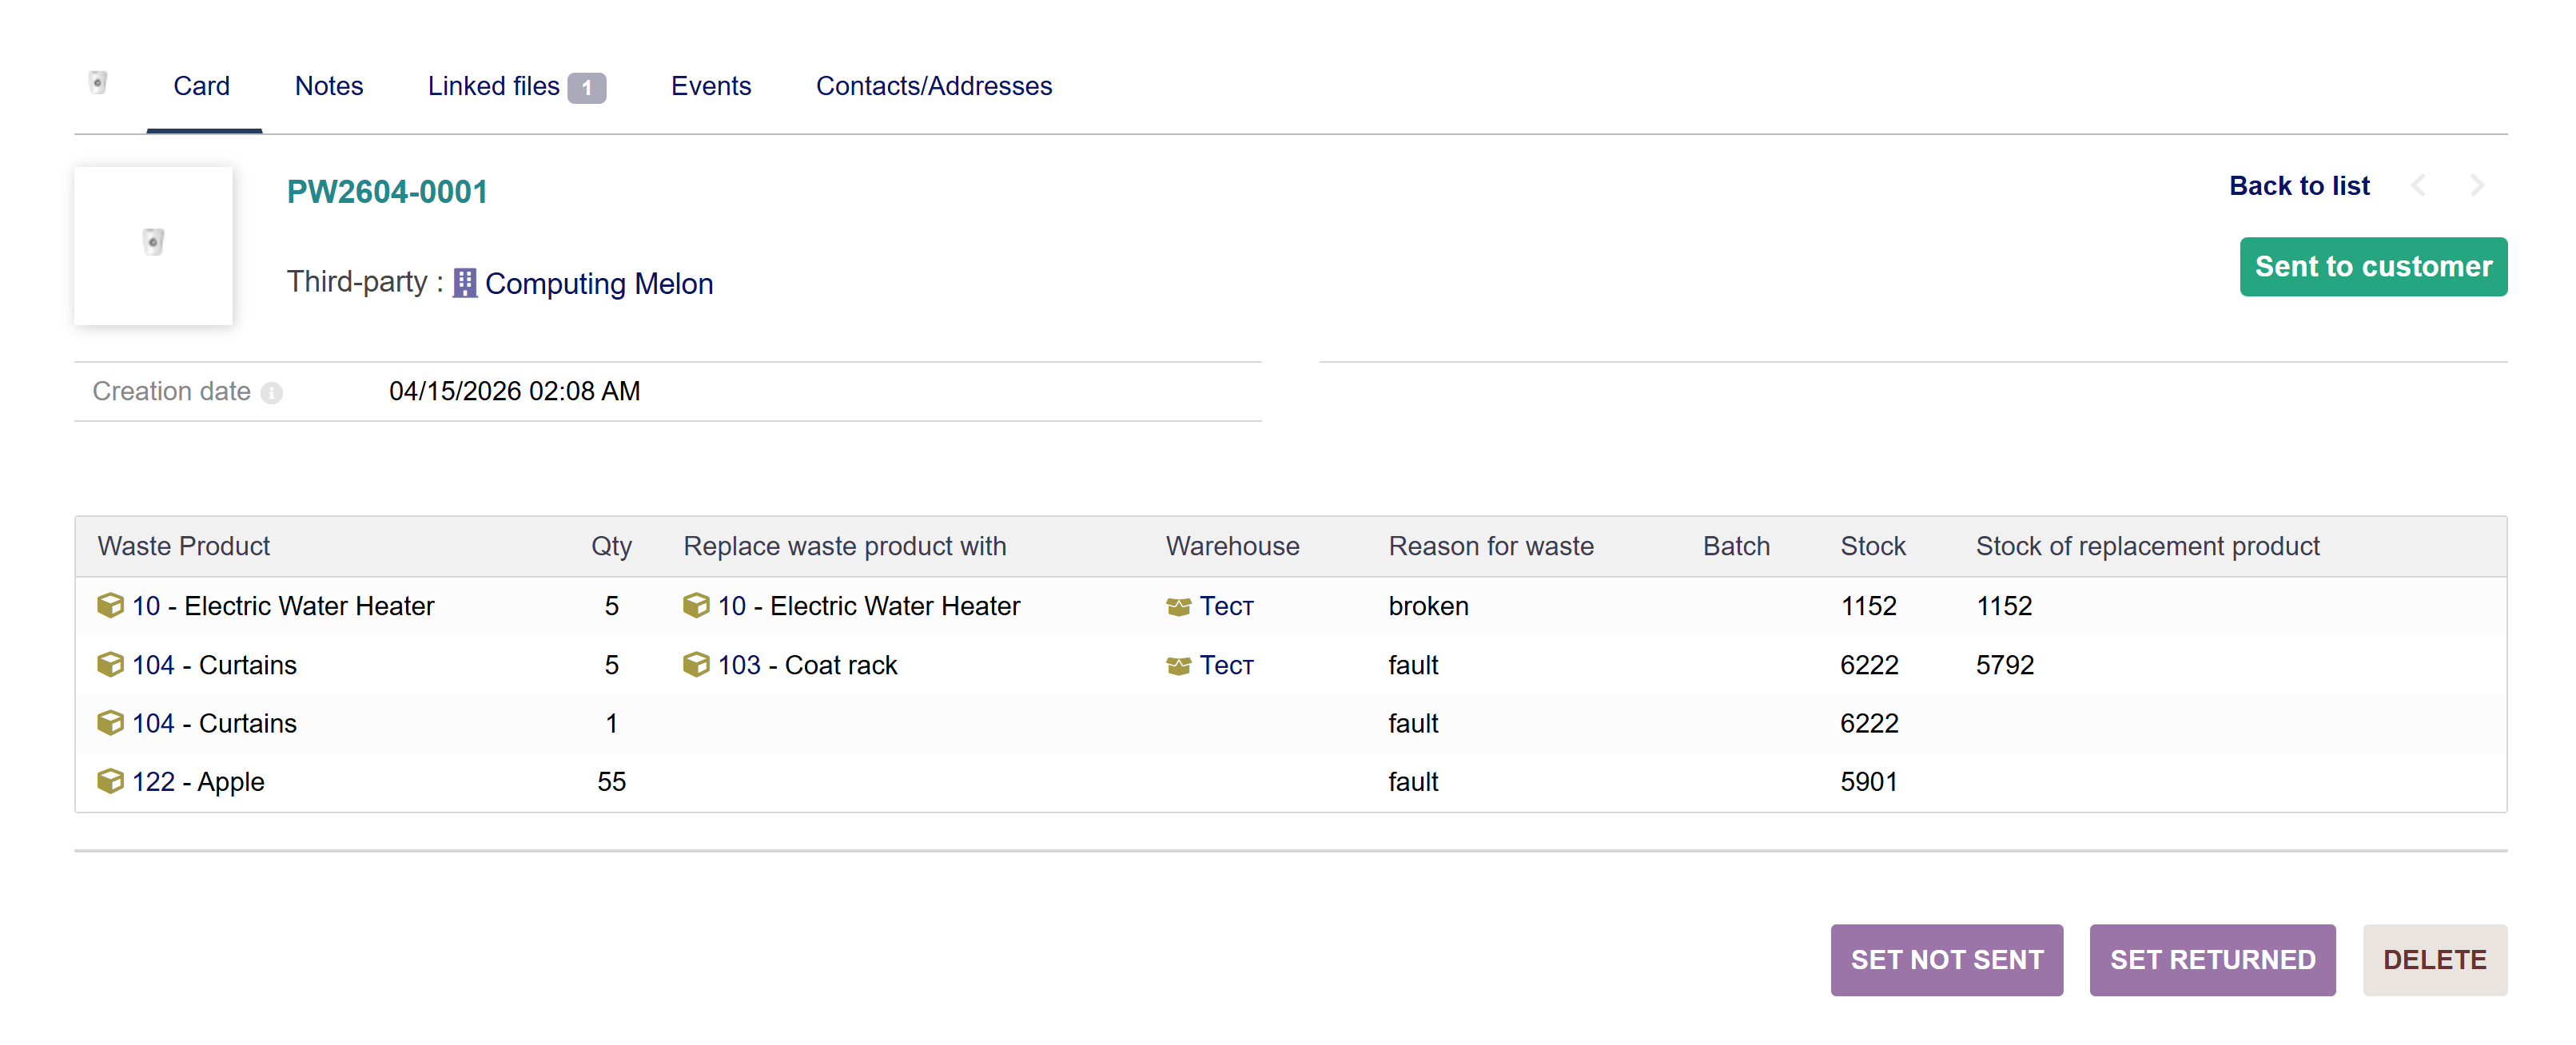Screen dimensions: 2576x1045
Task: Go to the next record arrow
Action: [x=2476, y=186]
